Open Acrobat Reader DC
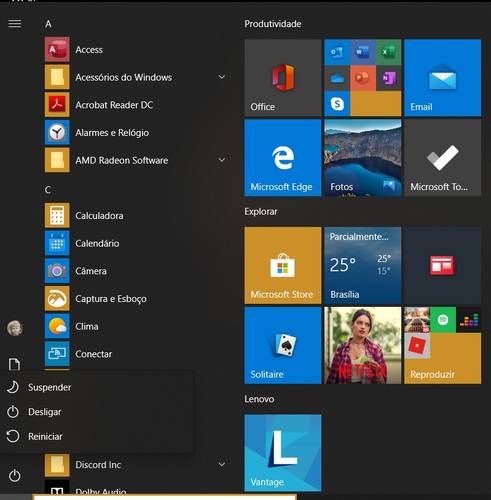This screenshot has height=500, width=491. coord(137,105)
